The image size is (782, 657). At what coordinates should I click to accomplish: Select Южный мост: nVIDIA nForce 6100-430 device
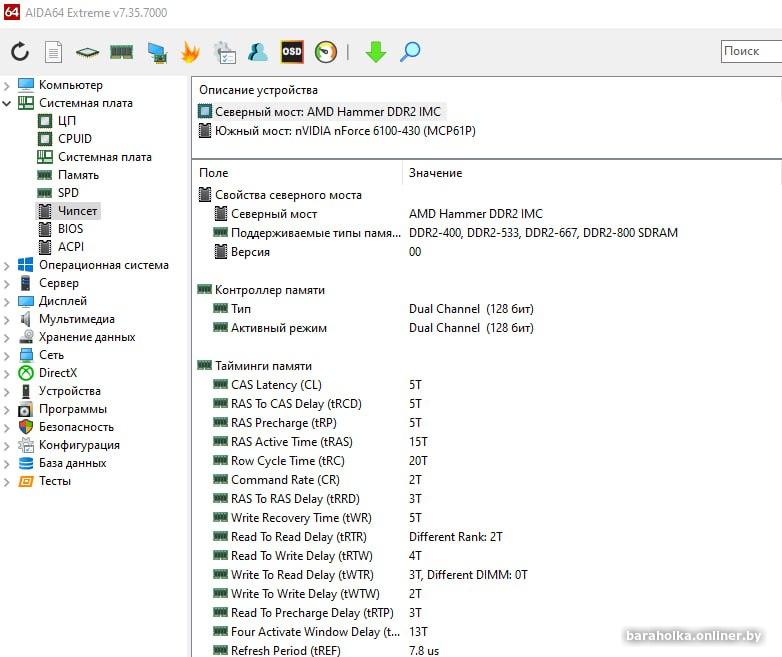click(345, 131)
